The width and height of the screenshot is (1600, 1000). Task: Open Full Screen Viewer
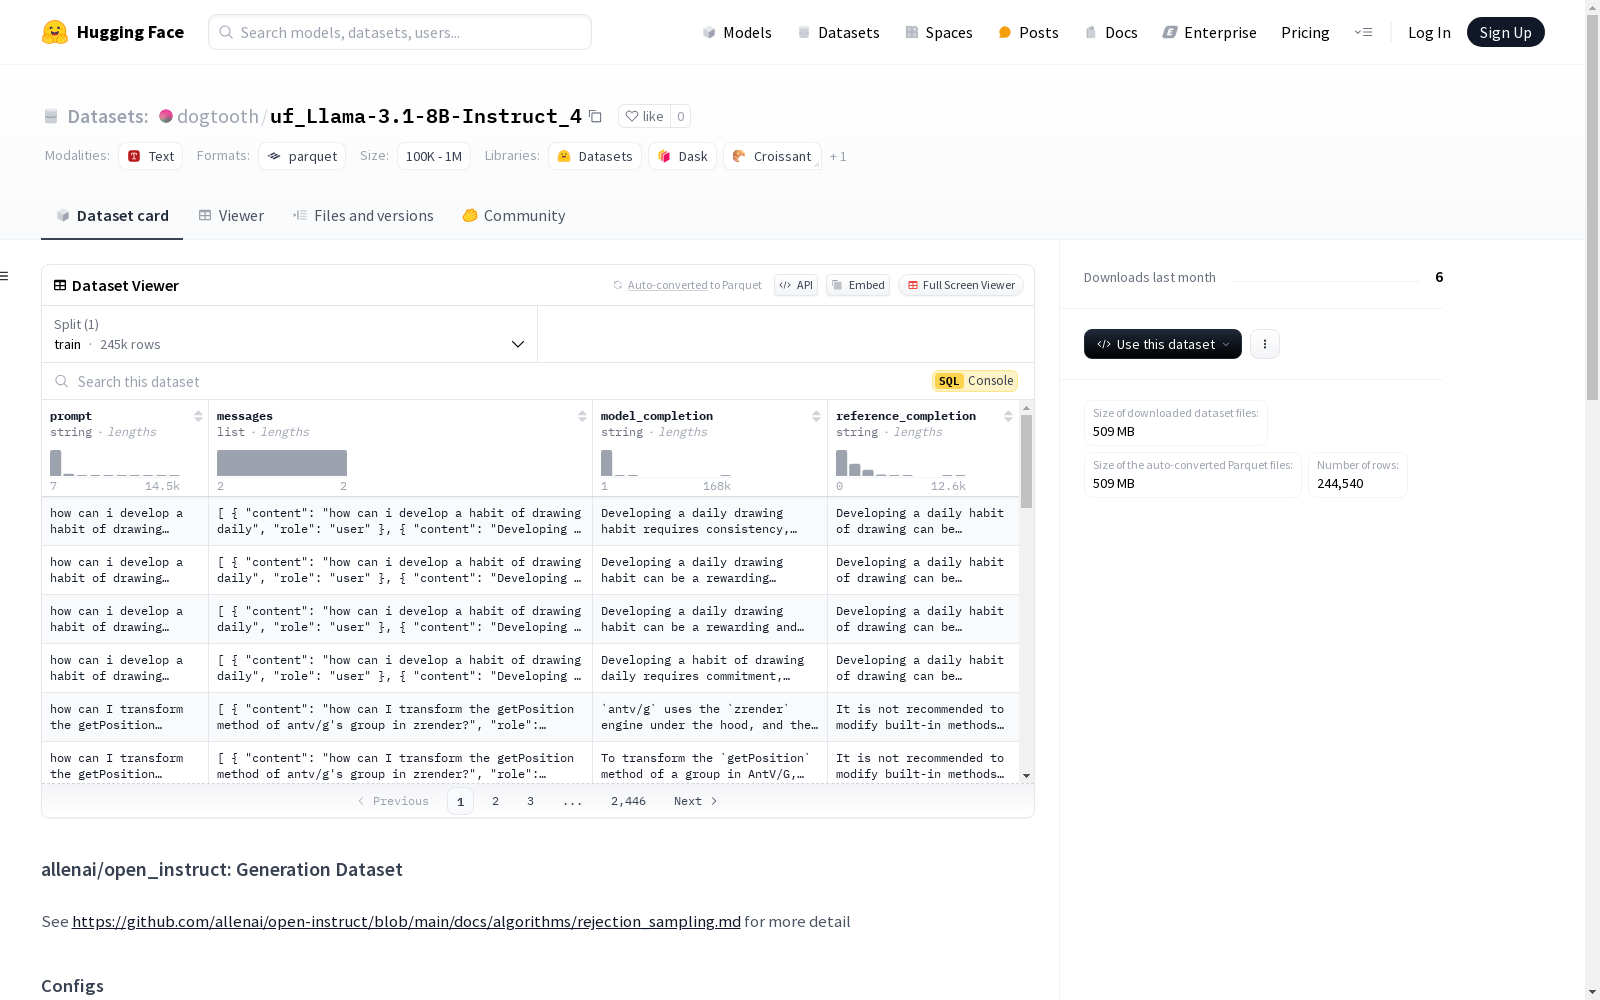[961, 285]
